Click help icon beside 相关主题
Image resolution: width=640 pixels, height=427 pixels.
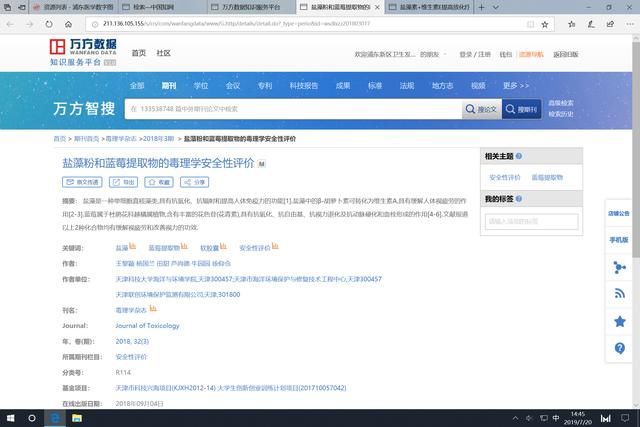pyautogui.click(x=519, y=156)
